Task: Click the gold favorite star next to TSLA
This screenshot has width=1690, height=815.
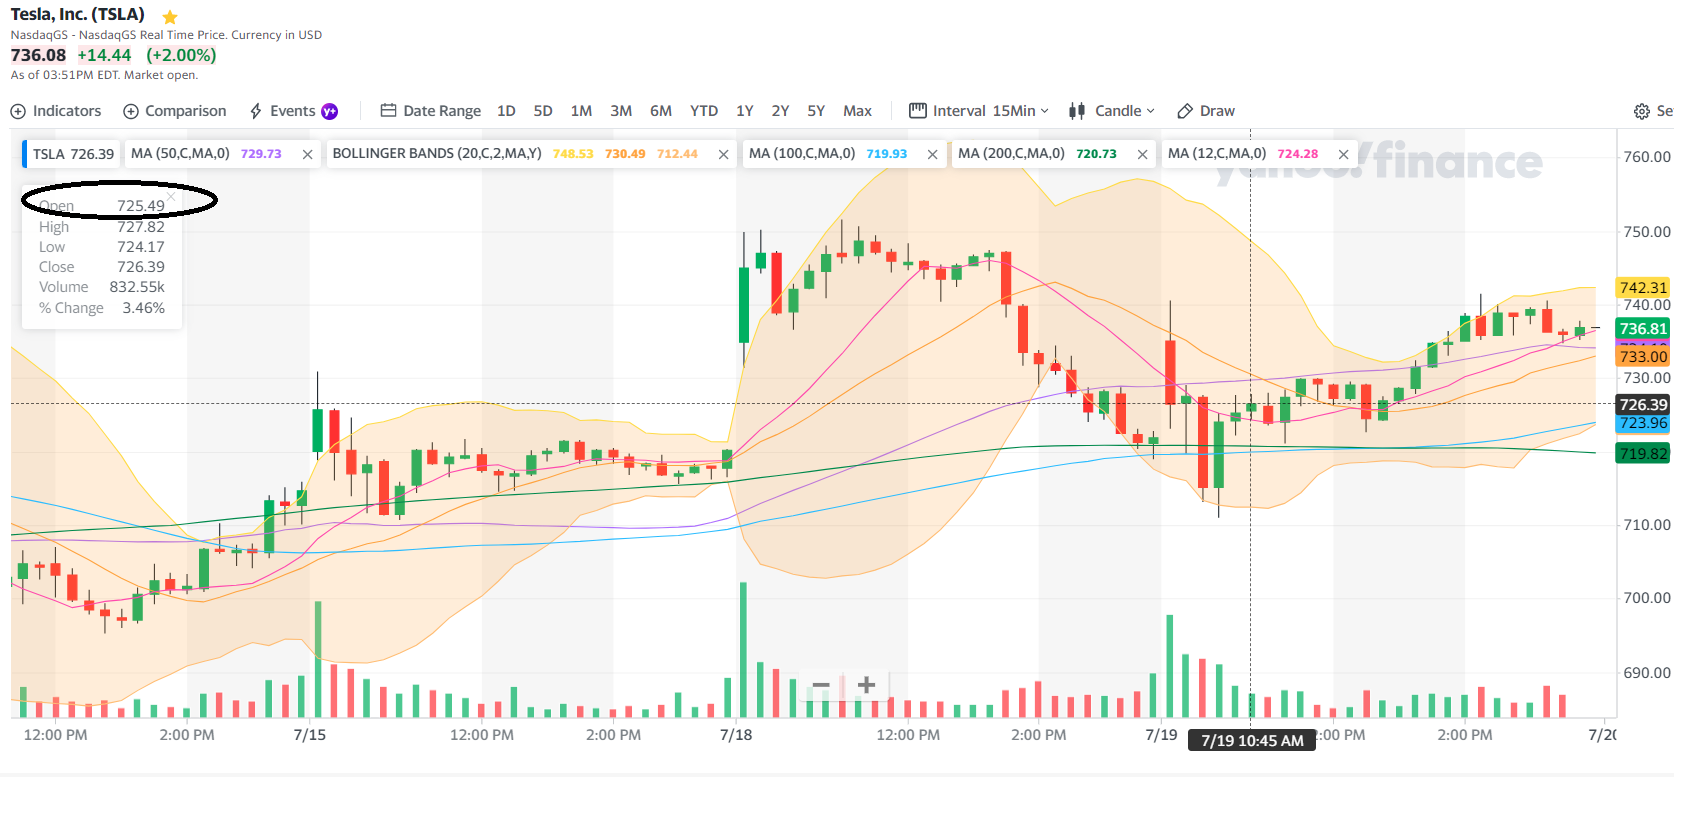Action: 170,17
